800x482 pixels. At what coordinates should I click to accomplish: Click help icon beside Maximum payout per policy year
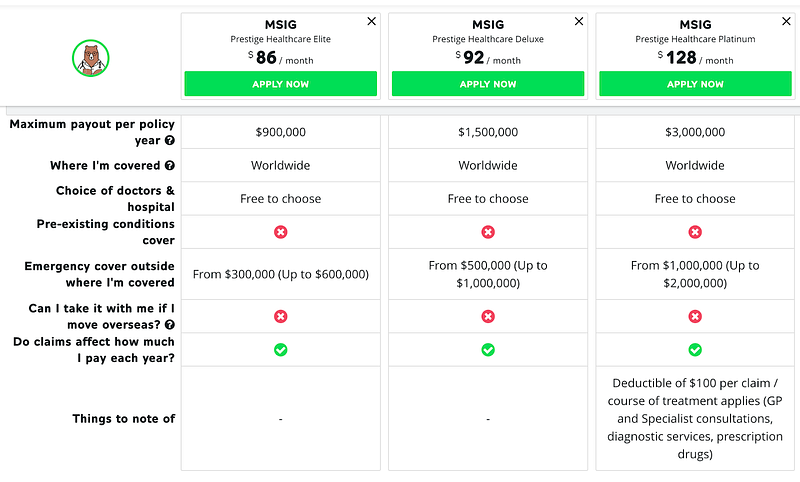(170, 141)
